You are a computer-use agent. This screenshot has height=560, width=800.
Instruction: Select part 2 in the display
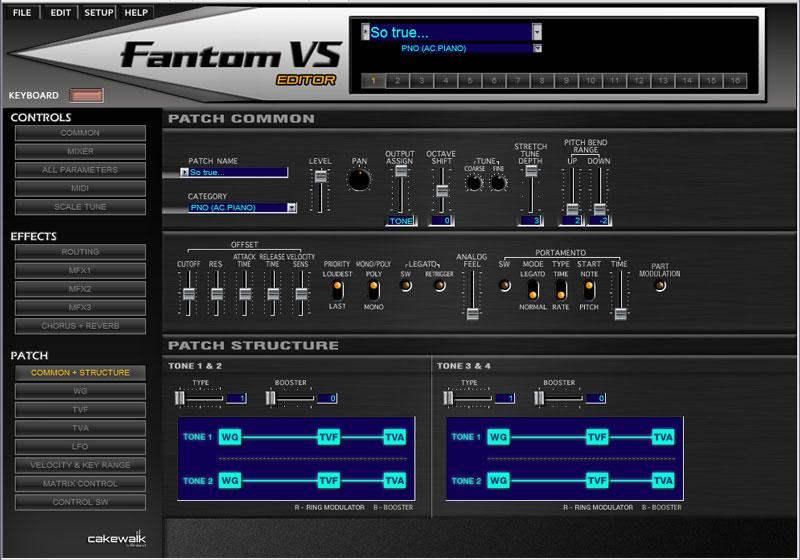pyautogui.click(x=397, y=81)
